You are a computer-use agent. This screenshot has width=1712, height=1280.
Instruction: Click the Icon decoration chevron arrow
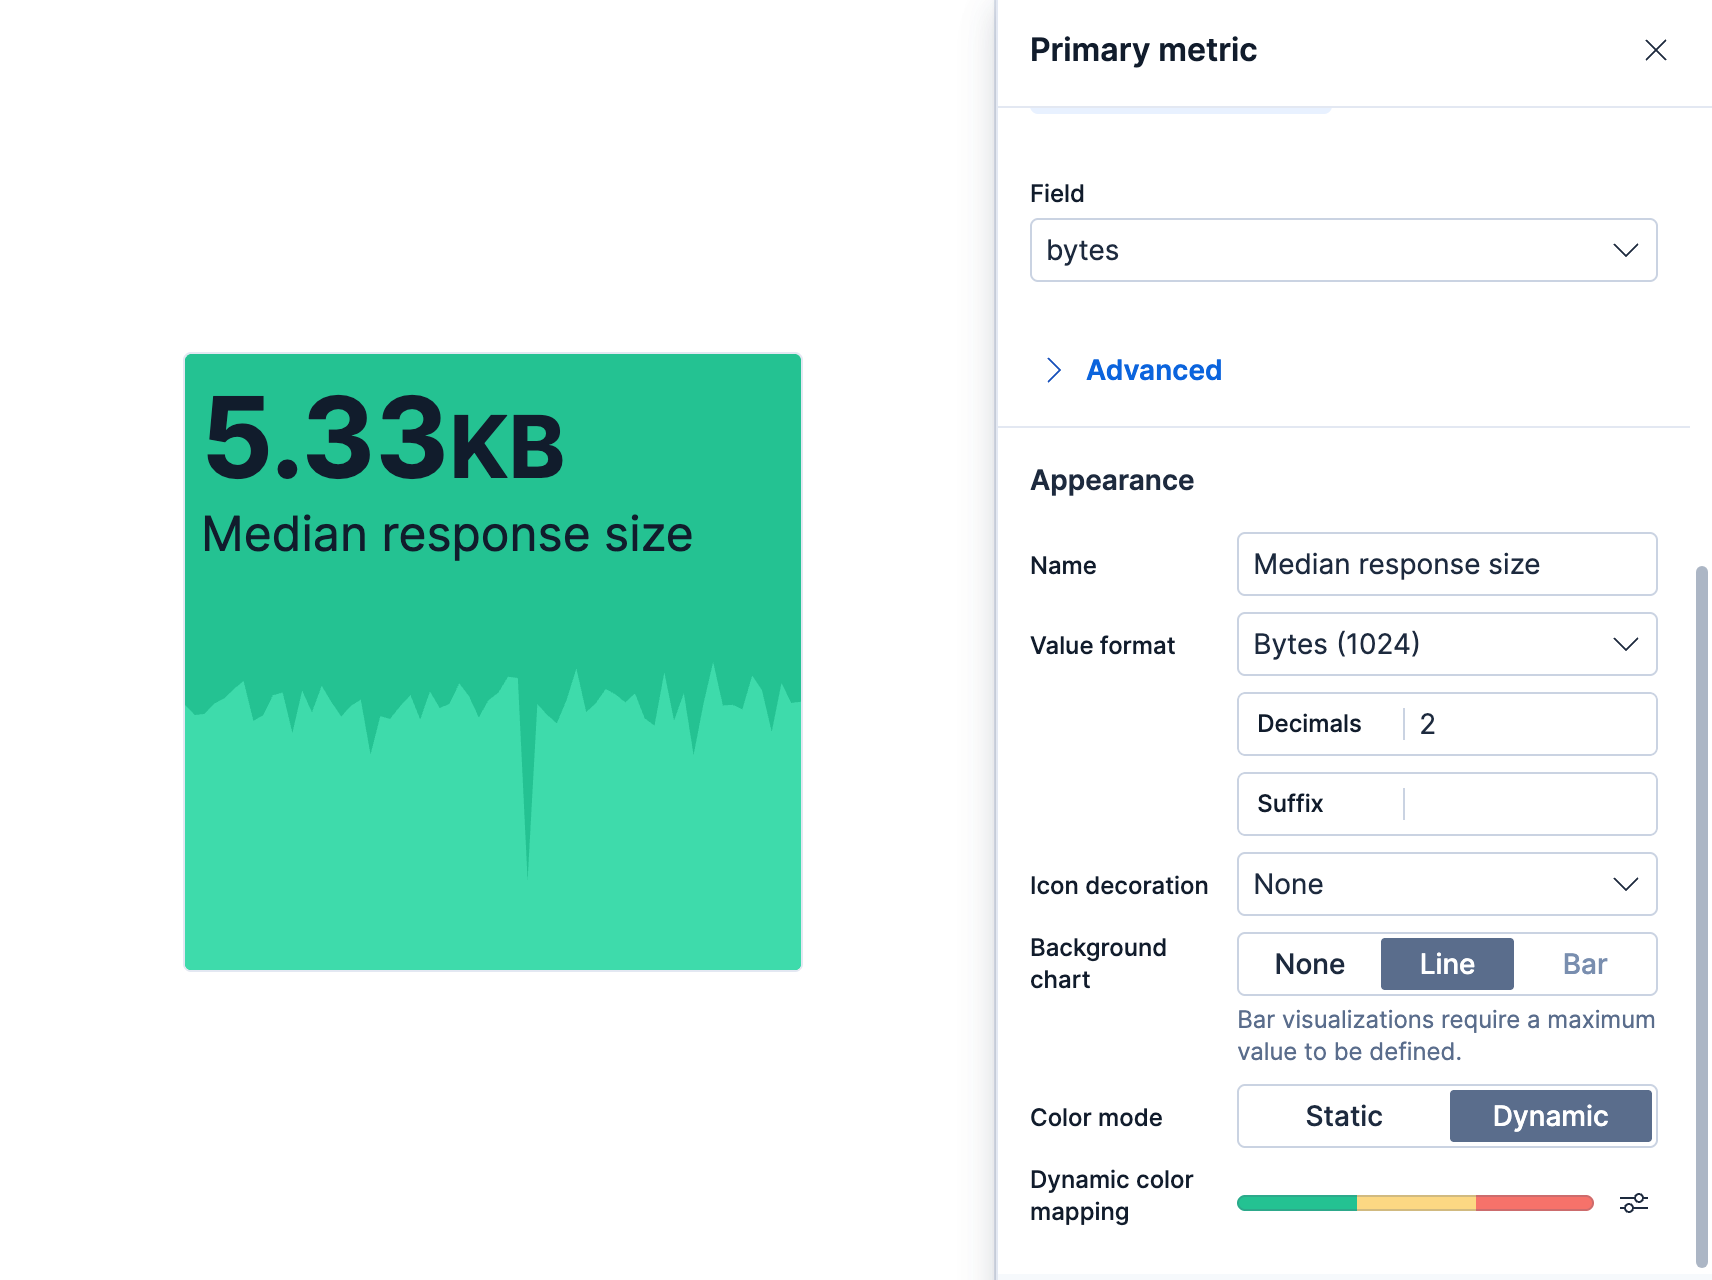1627,884
